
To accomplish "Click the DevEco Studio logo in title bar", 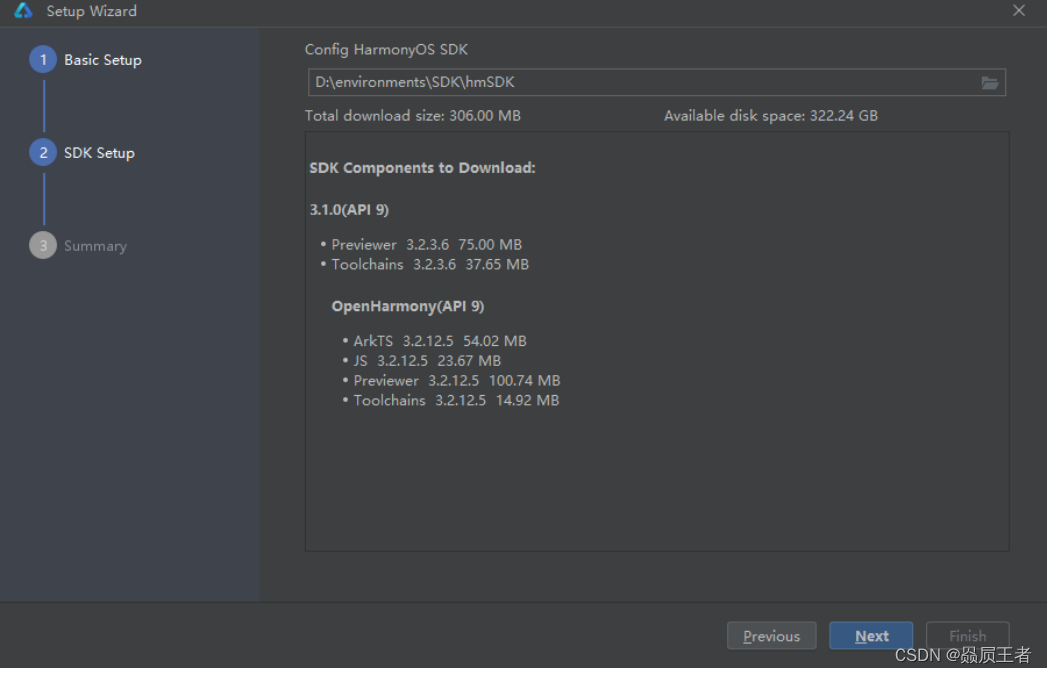I will click(23, 11).
